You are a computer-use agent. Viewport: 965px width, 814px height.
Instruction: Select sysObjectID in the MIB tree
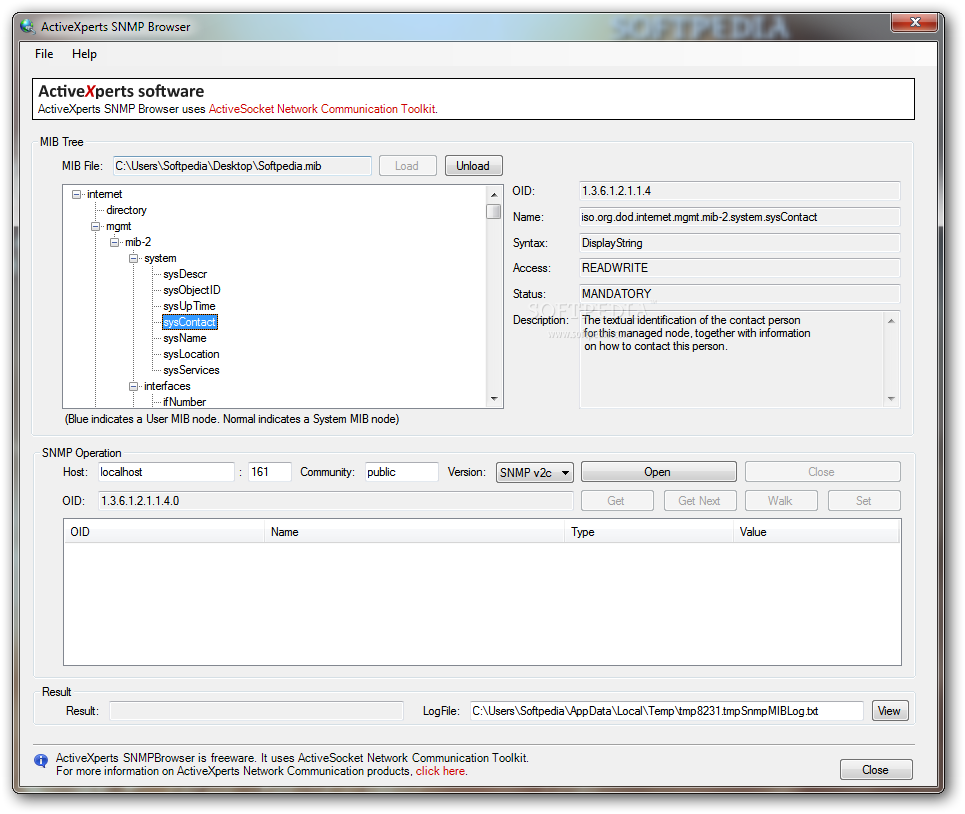pos(191,290)
